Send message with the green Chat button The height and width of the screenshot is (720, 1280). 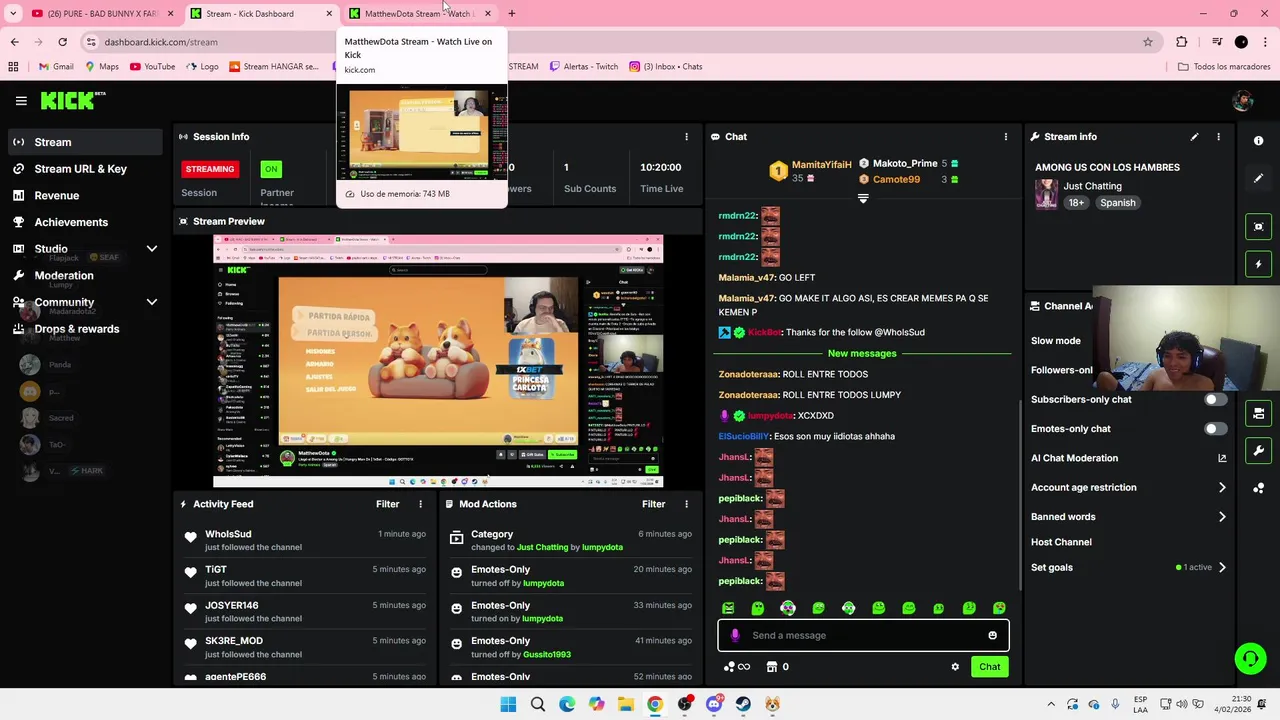tap(989, 667)
